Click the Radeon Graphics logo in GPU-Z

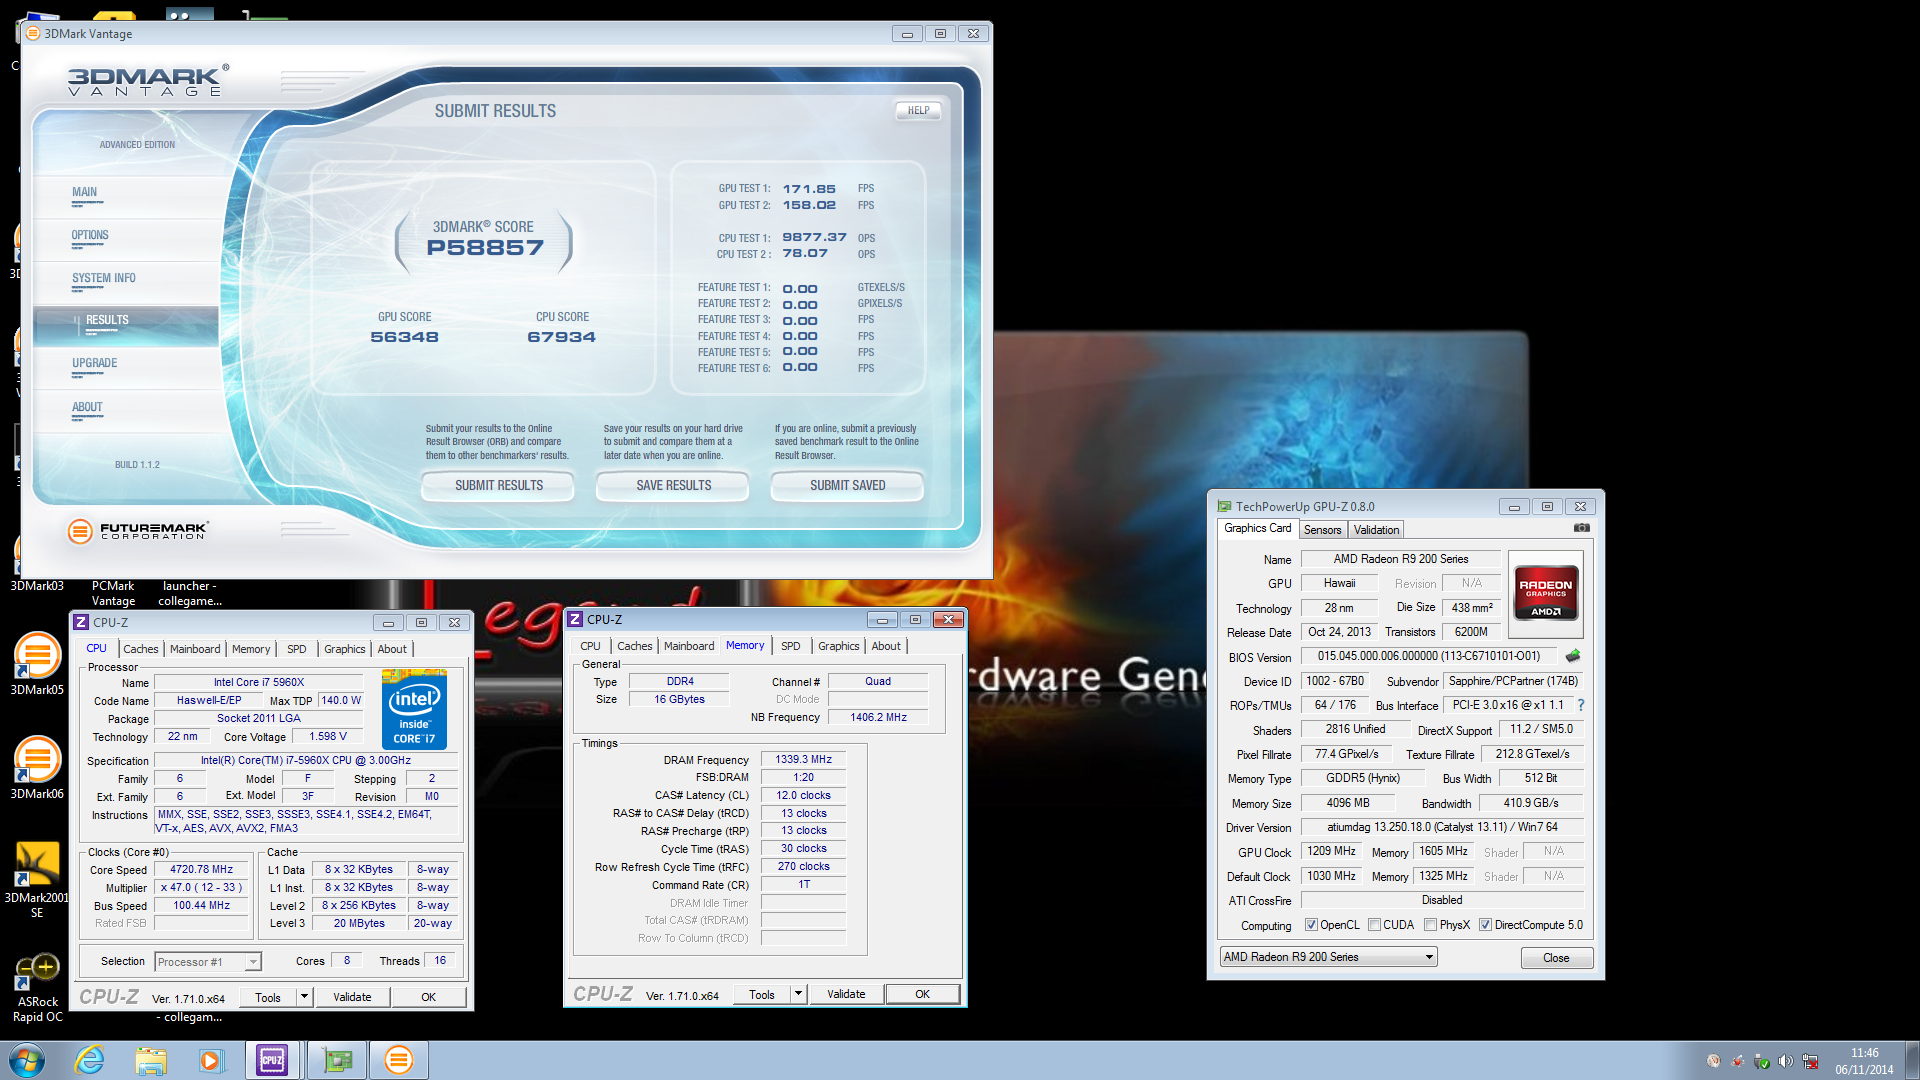click(1545, 594)
